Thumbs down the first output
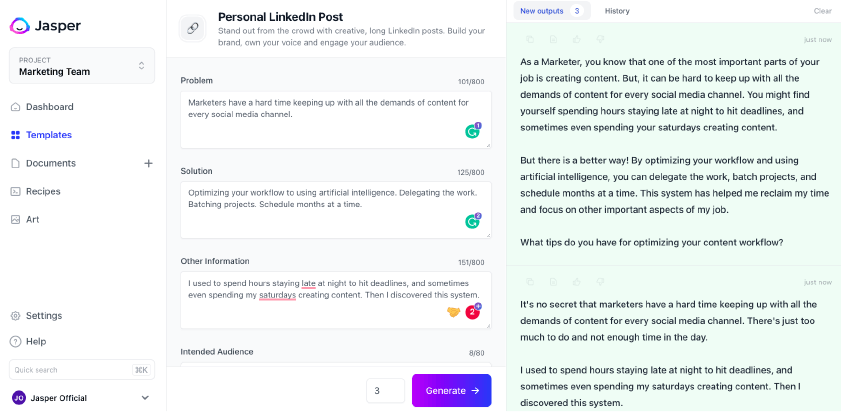841x412 pixels. [601, 39]
